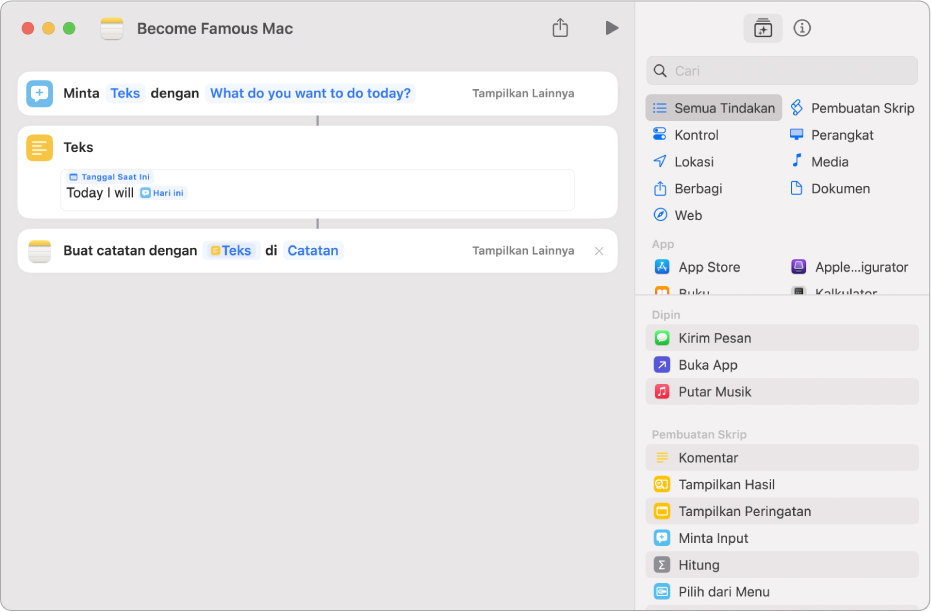Open the action library panel icon
The width and height of the screenshot is (931, 612).
[x=763, y=28]
